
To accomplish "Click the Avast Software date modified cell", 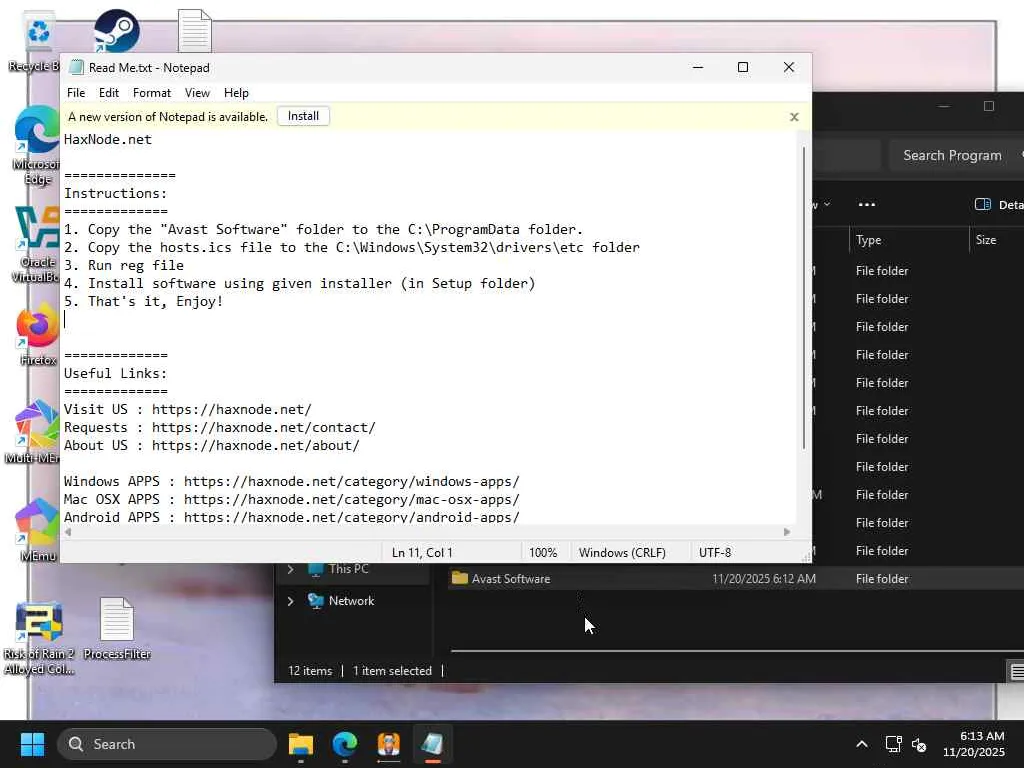I will point(764,579).
